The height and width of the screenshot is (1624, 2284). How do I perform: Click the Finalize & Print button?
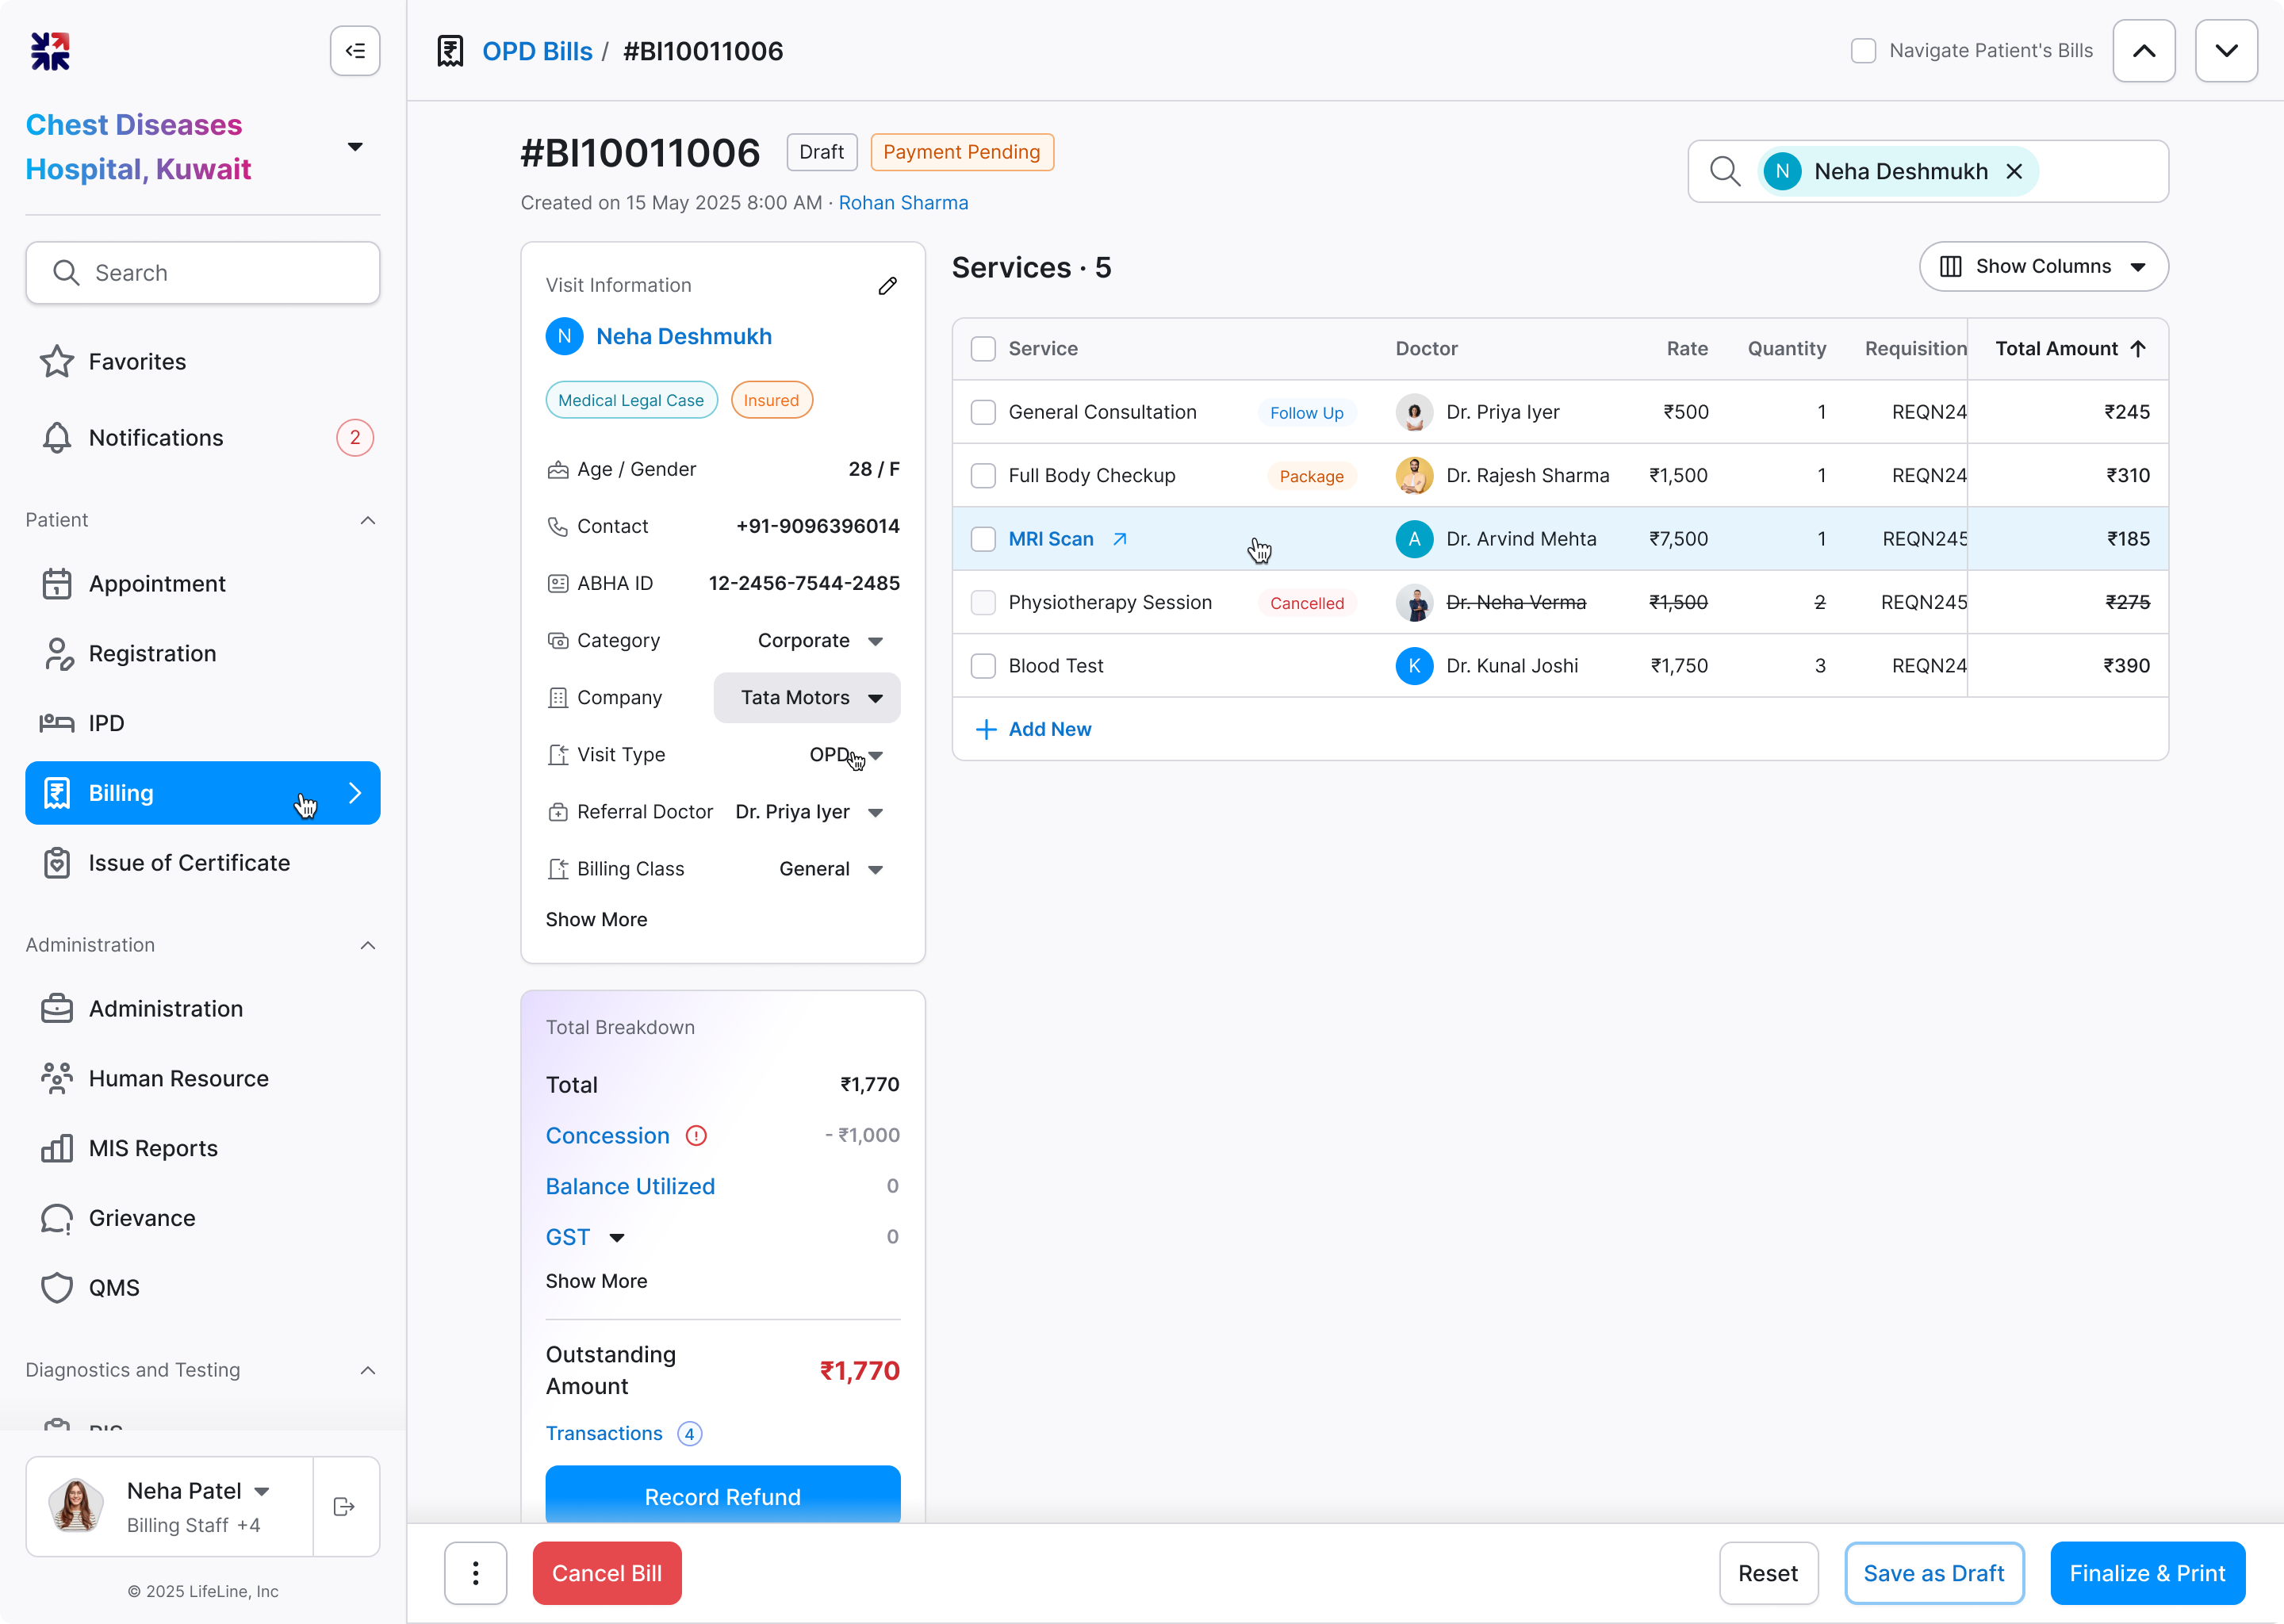[2146, 1573]
